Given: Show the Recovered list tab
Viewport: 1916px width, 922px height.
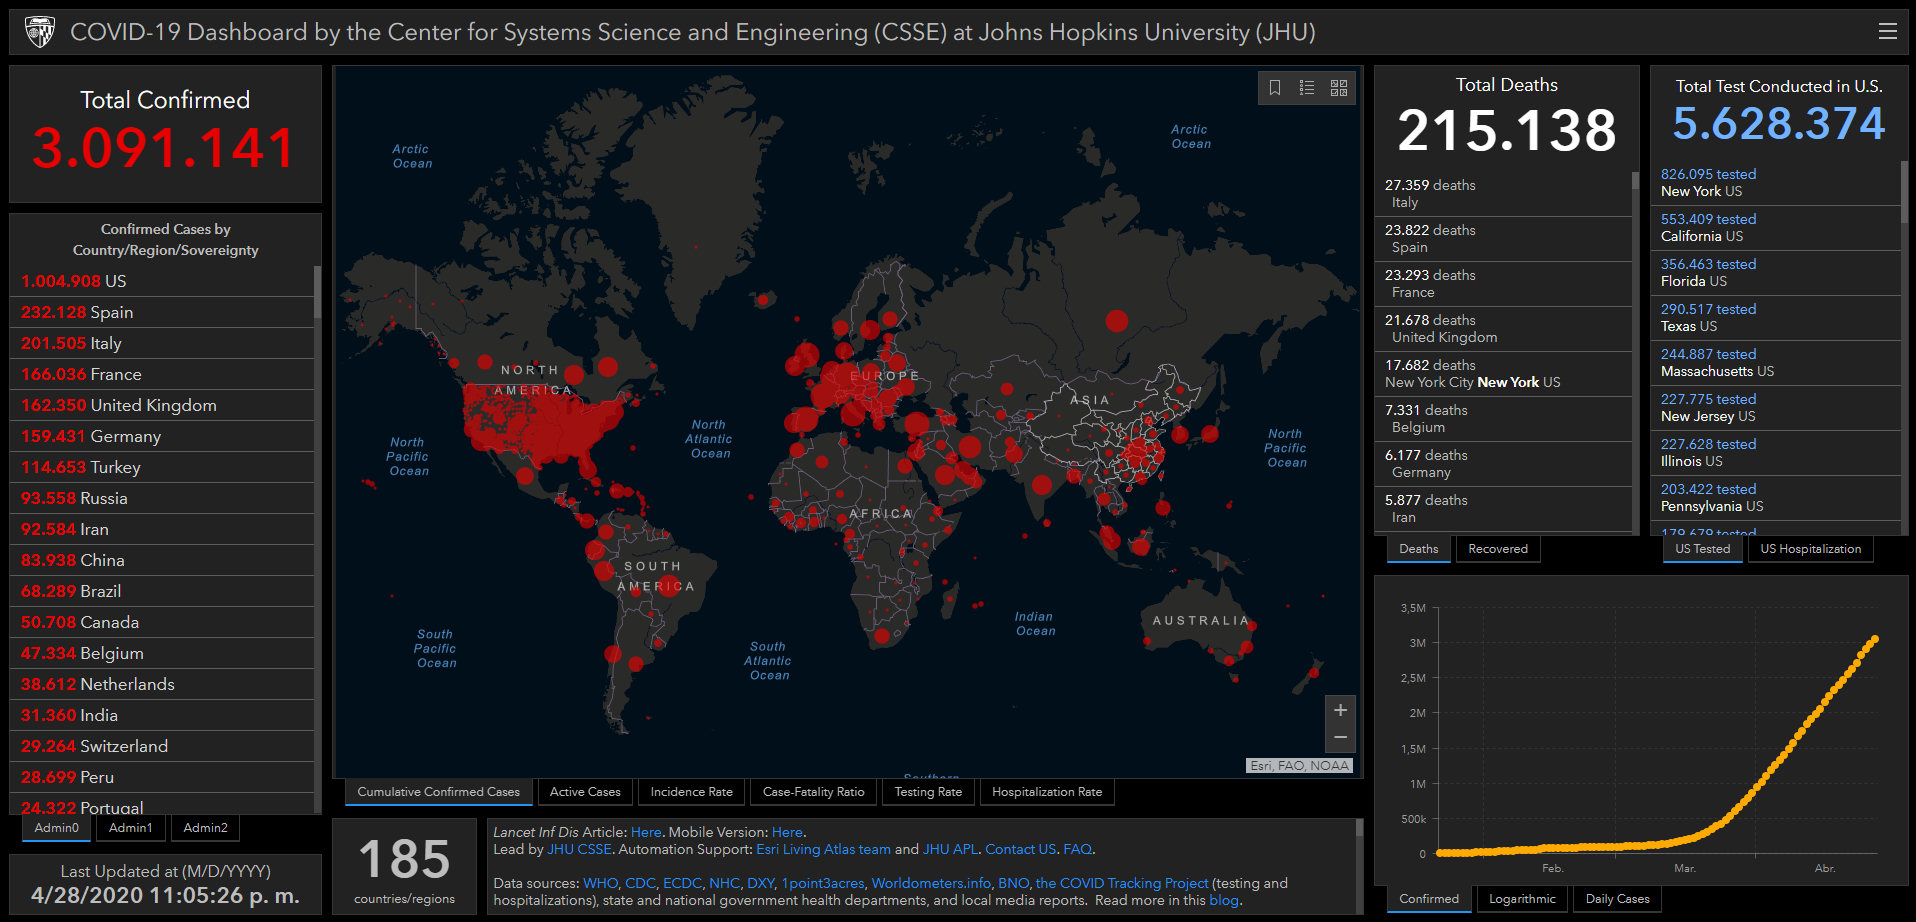Looking at the screenshot, I should [x=1497, y=549].
